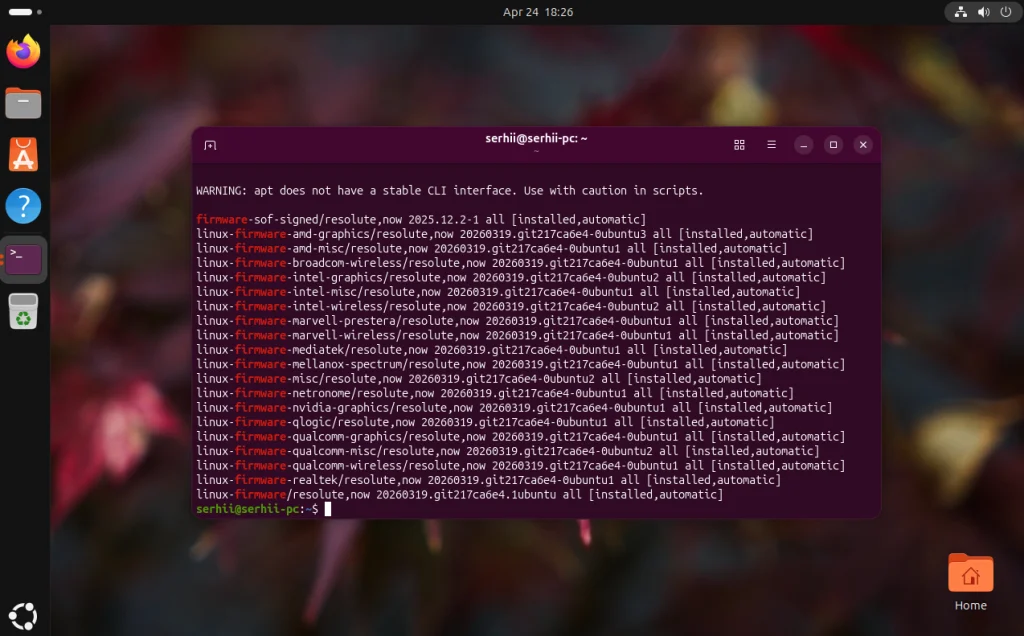
Task: Click the linux-firmware-qualcomm-wireless line
Action: (520, 466)
